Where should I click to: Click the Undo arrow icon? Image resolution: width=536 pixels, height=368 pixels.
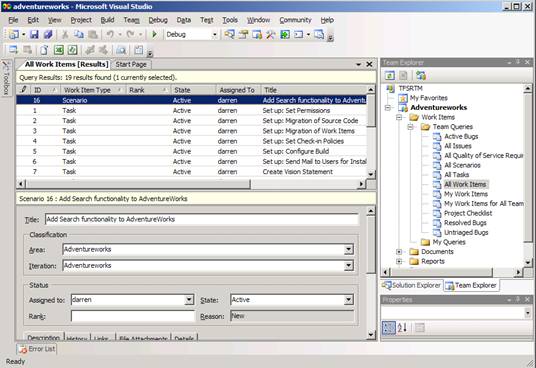pos(110,35)
